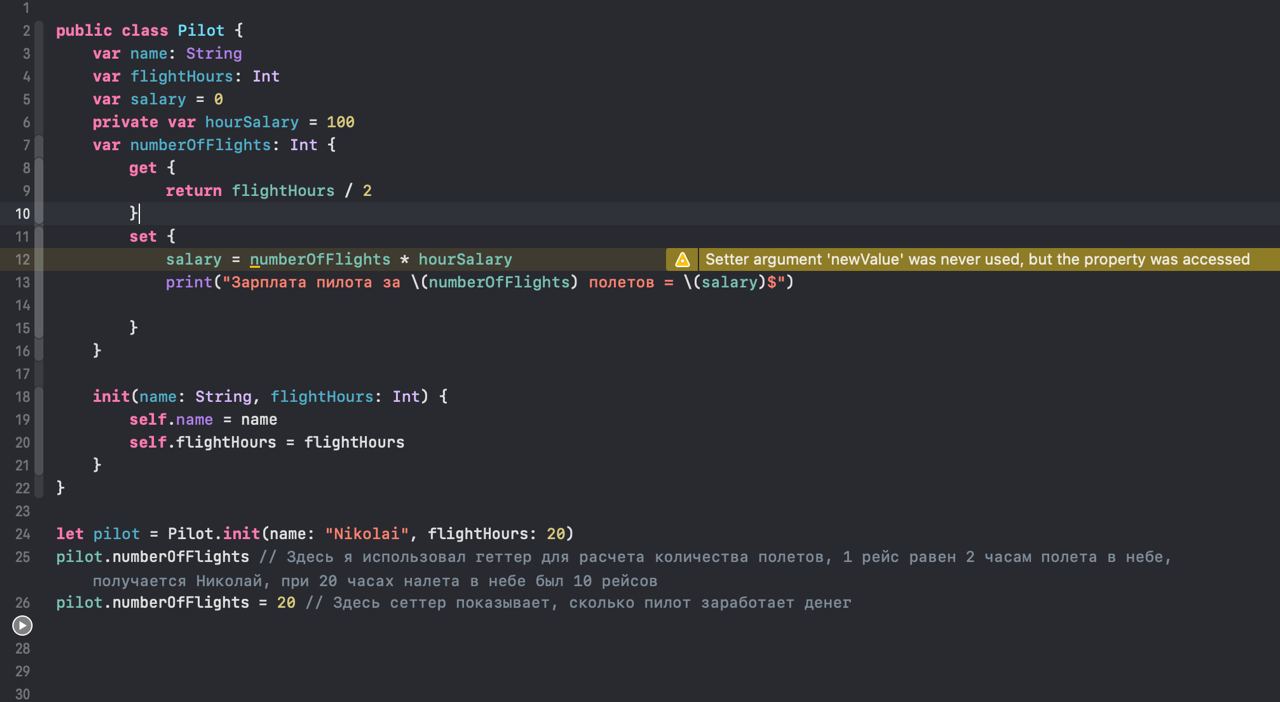Click underlined 'numberOfFlights' on line 12
This screenshot has height=702, width=1280.
pyautogui.click(x=320, y=259)
